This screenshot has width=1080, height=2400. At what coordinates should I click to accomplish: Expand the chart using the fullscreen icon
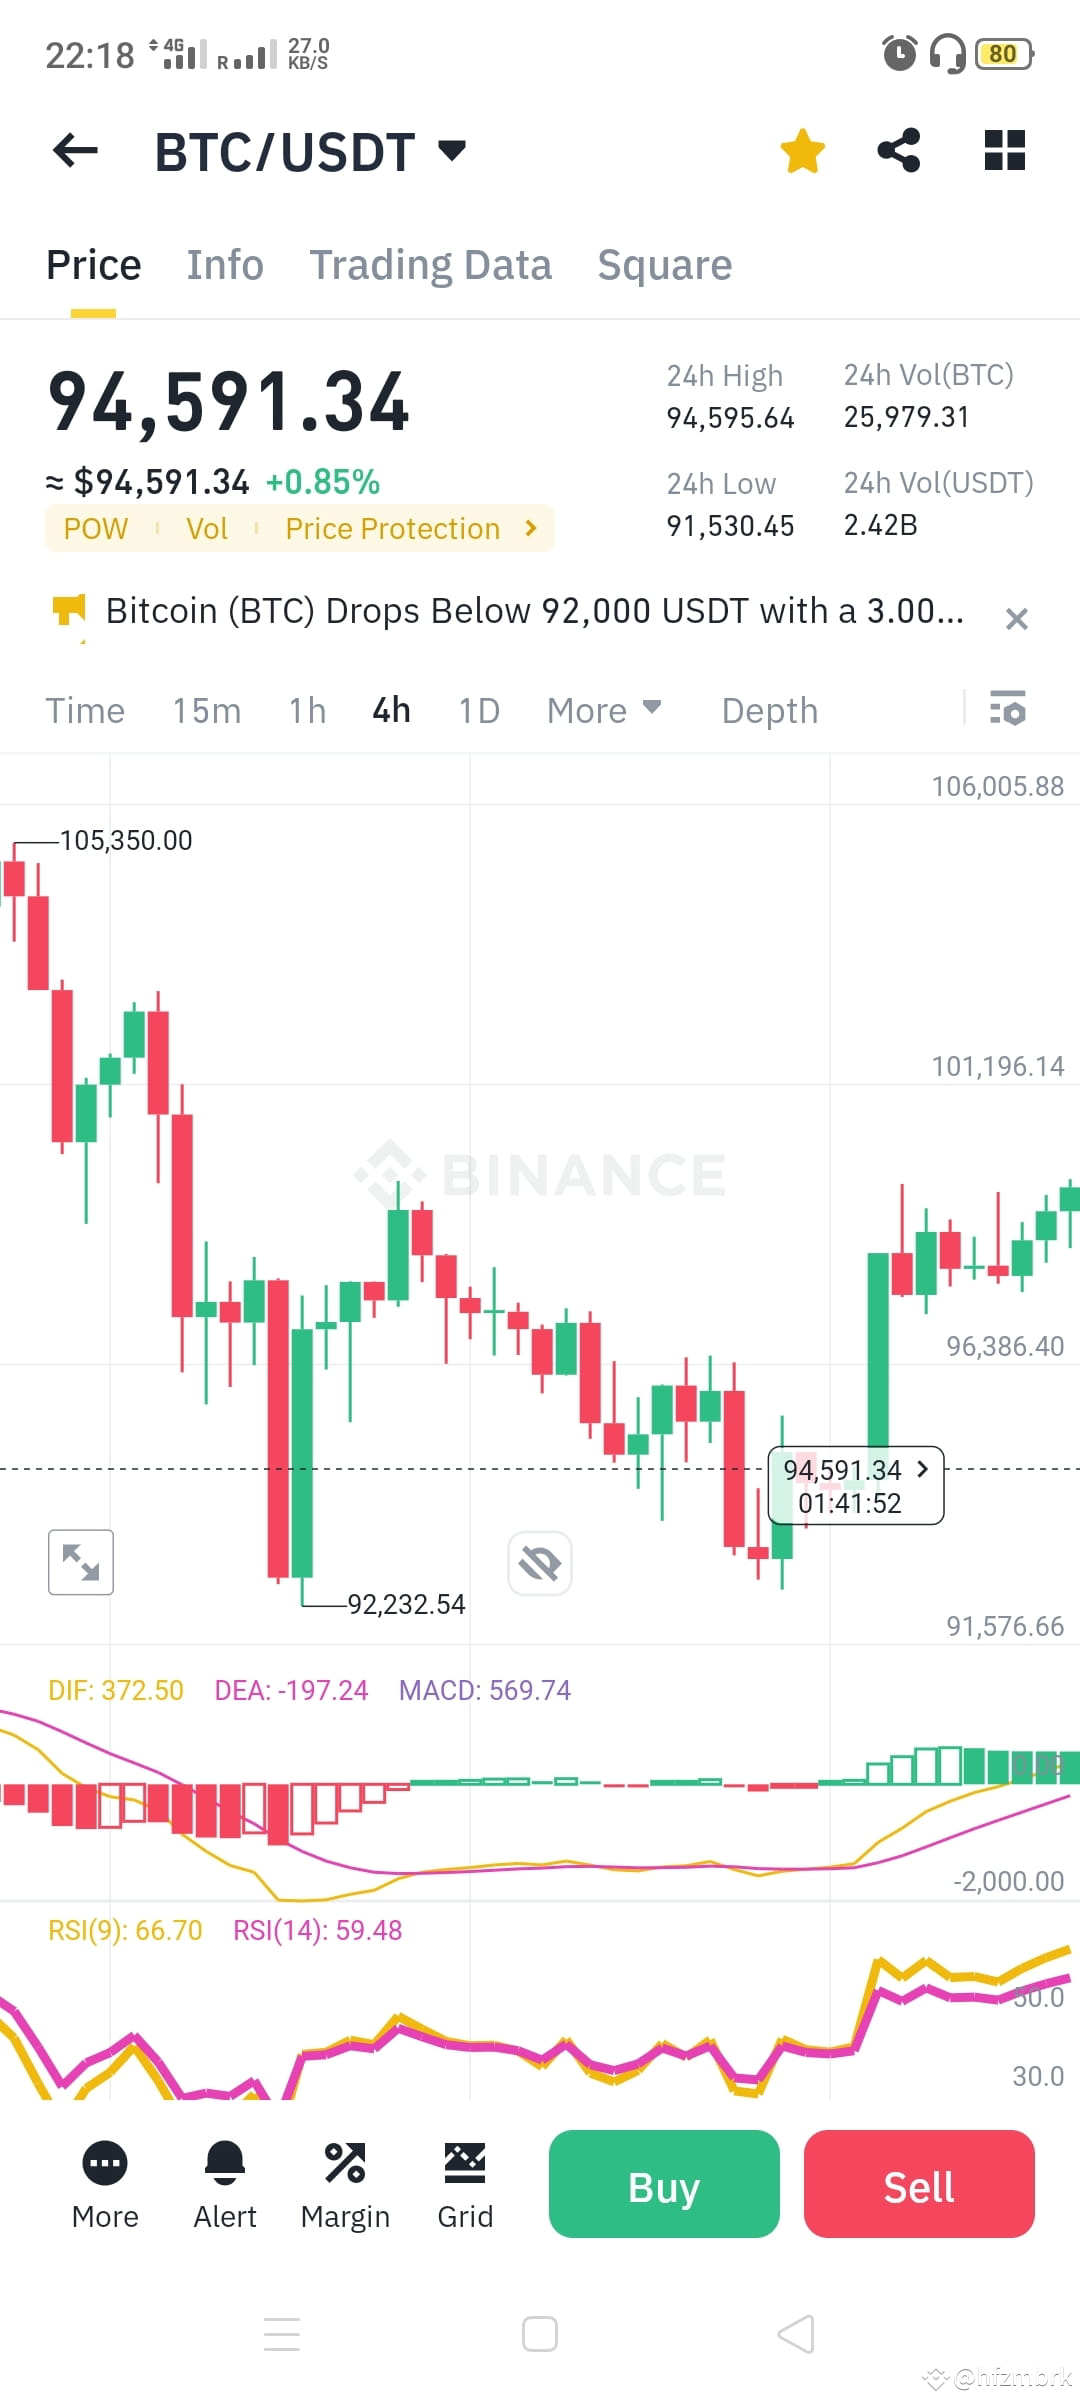point(80,1562)
